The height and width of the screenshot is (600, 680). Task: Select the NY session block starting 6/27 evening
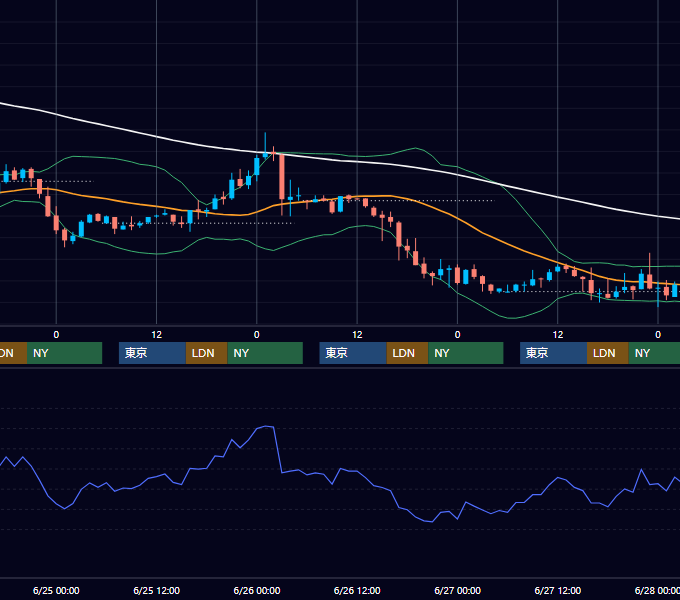point(654,353)
